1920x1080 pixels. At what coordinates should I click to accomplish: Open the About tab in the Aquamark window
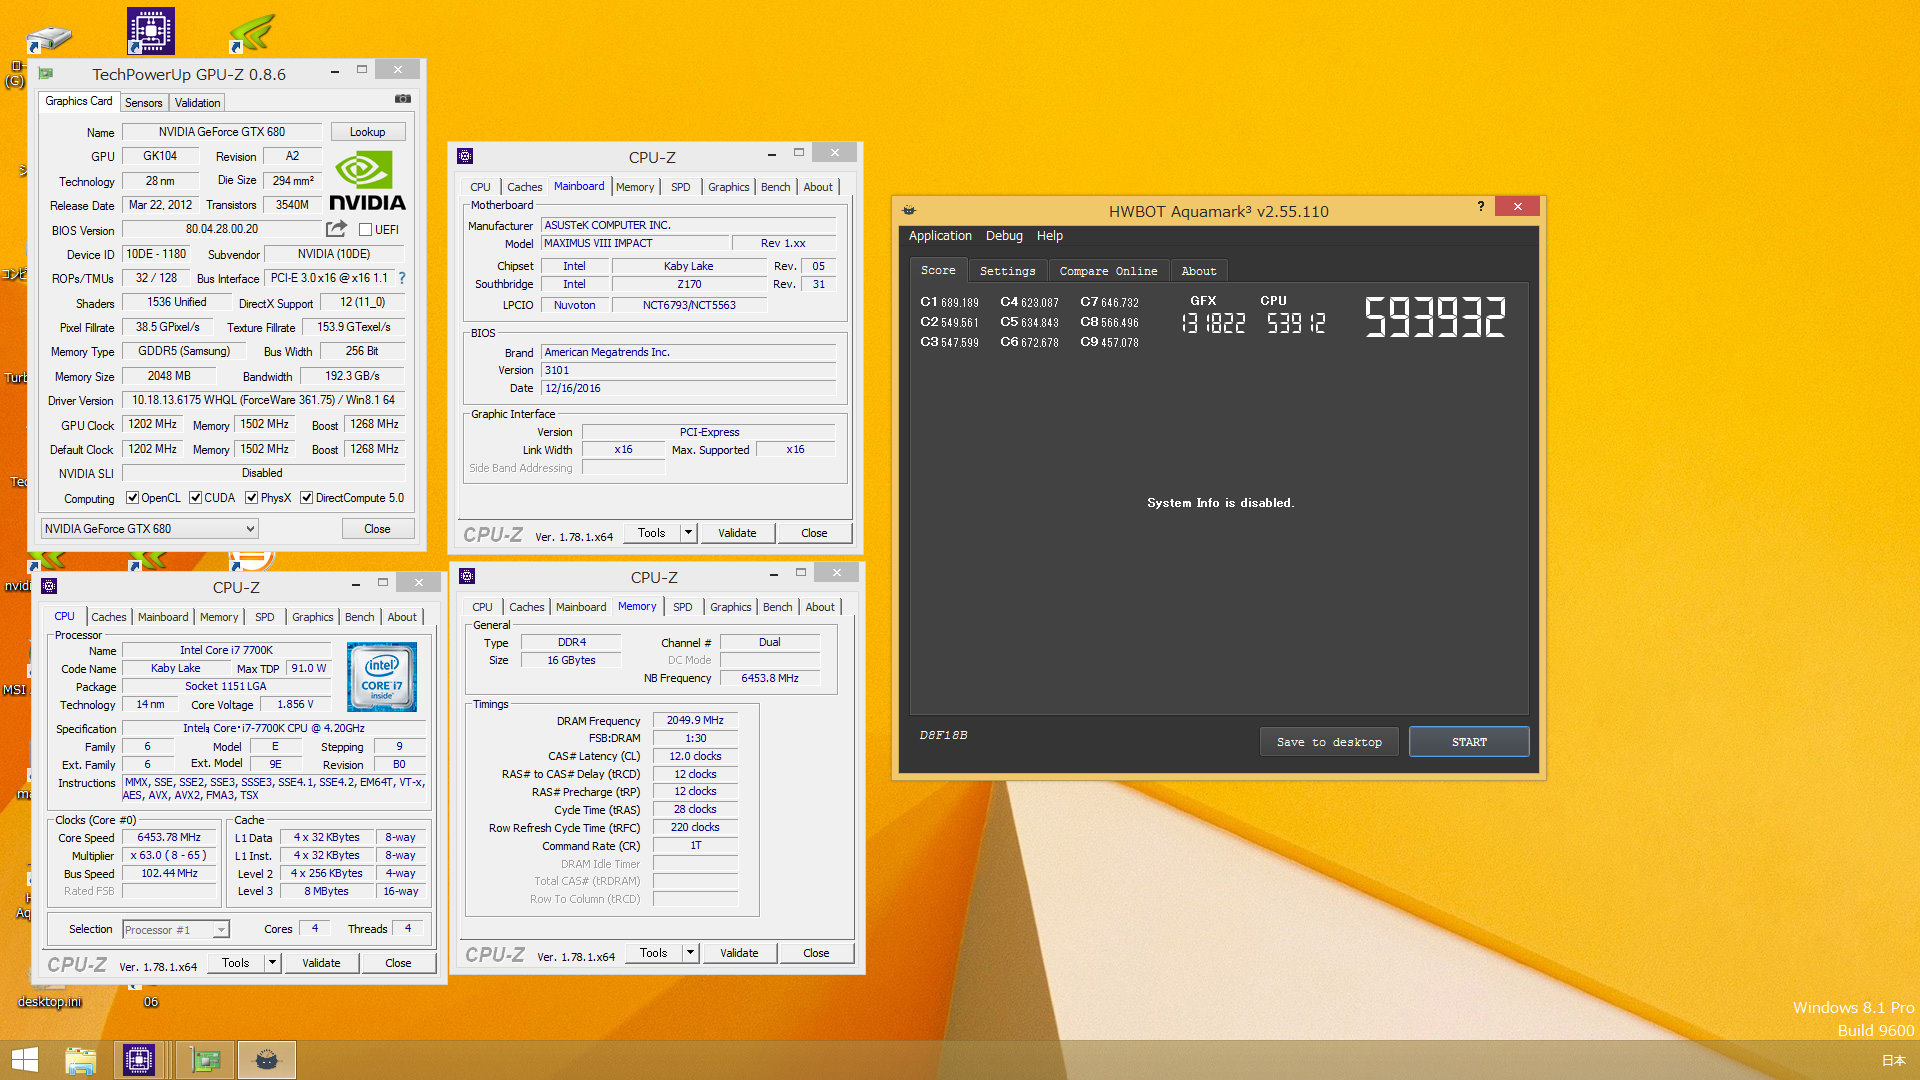pyautogui.click(x=1198, y=271)
